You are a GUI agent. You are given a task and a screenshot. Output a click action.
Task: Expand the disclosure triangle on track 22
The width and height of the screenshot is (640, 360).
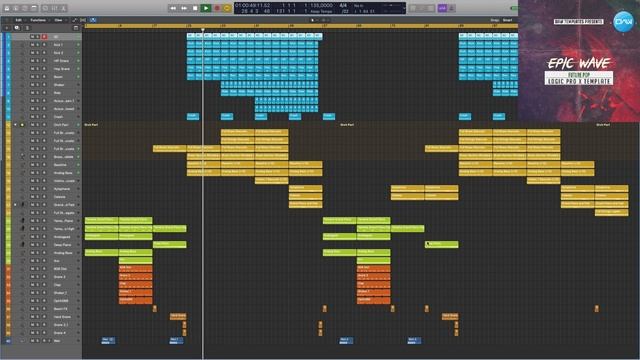click(16, 205)
